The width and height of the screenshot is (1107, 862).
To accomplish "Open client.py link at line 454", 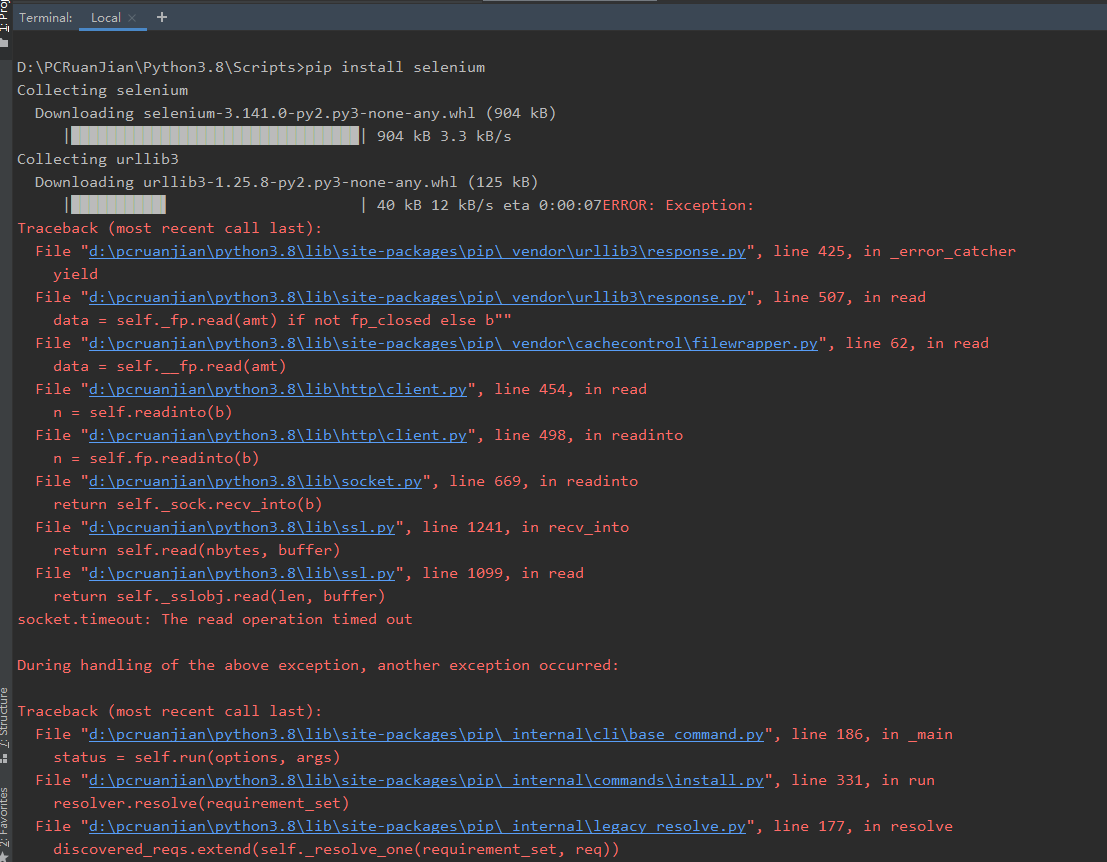I will click(278, 389).
